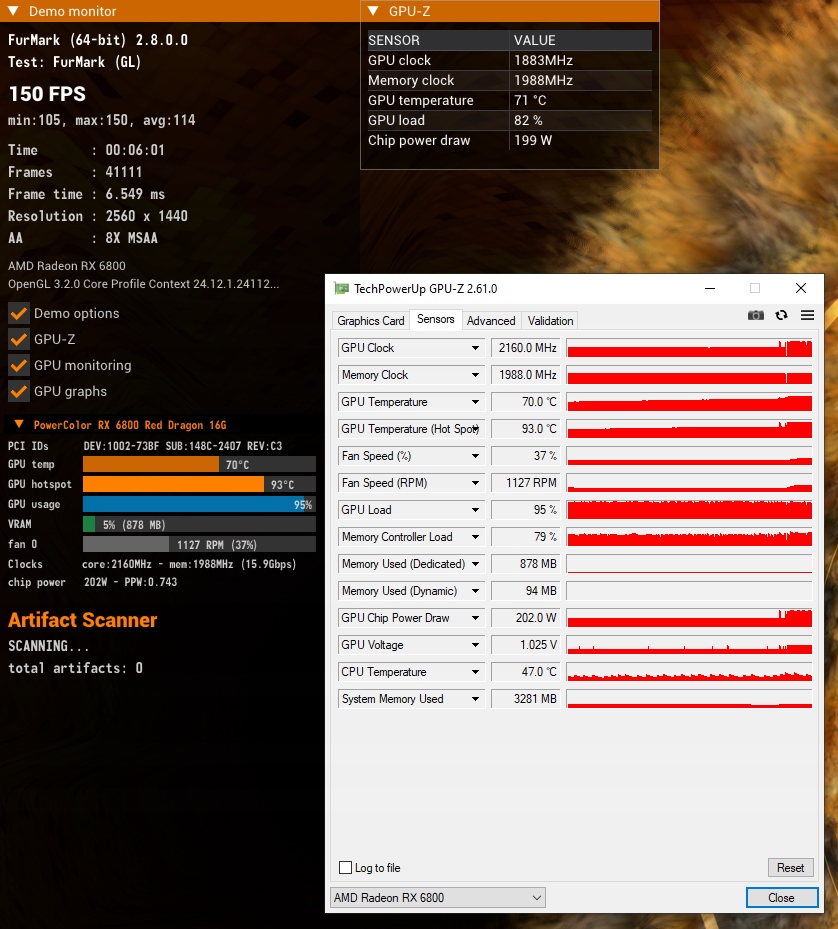Close GPU-Z with the title bar X
This screenshot has height=929, width=838.
tap(801, 289)
